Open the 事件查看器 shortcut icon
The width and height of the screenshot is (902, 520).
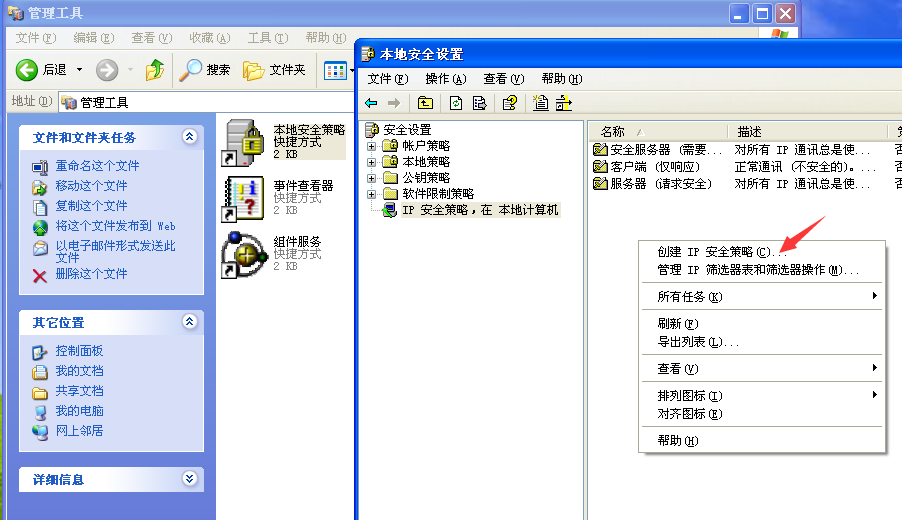241,198
